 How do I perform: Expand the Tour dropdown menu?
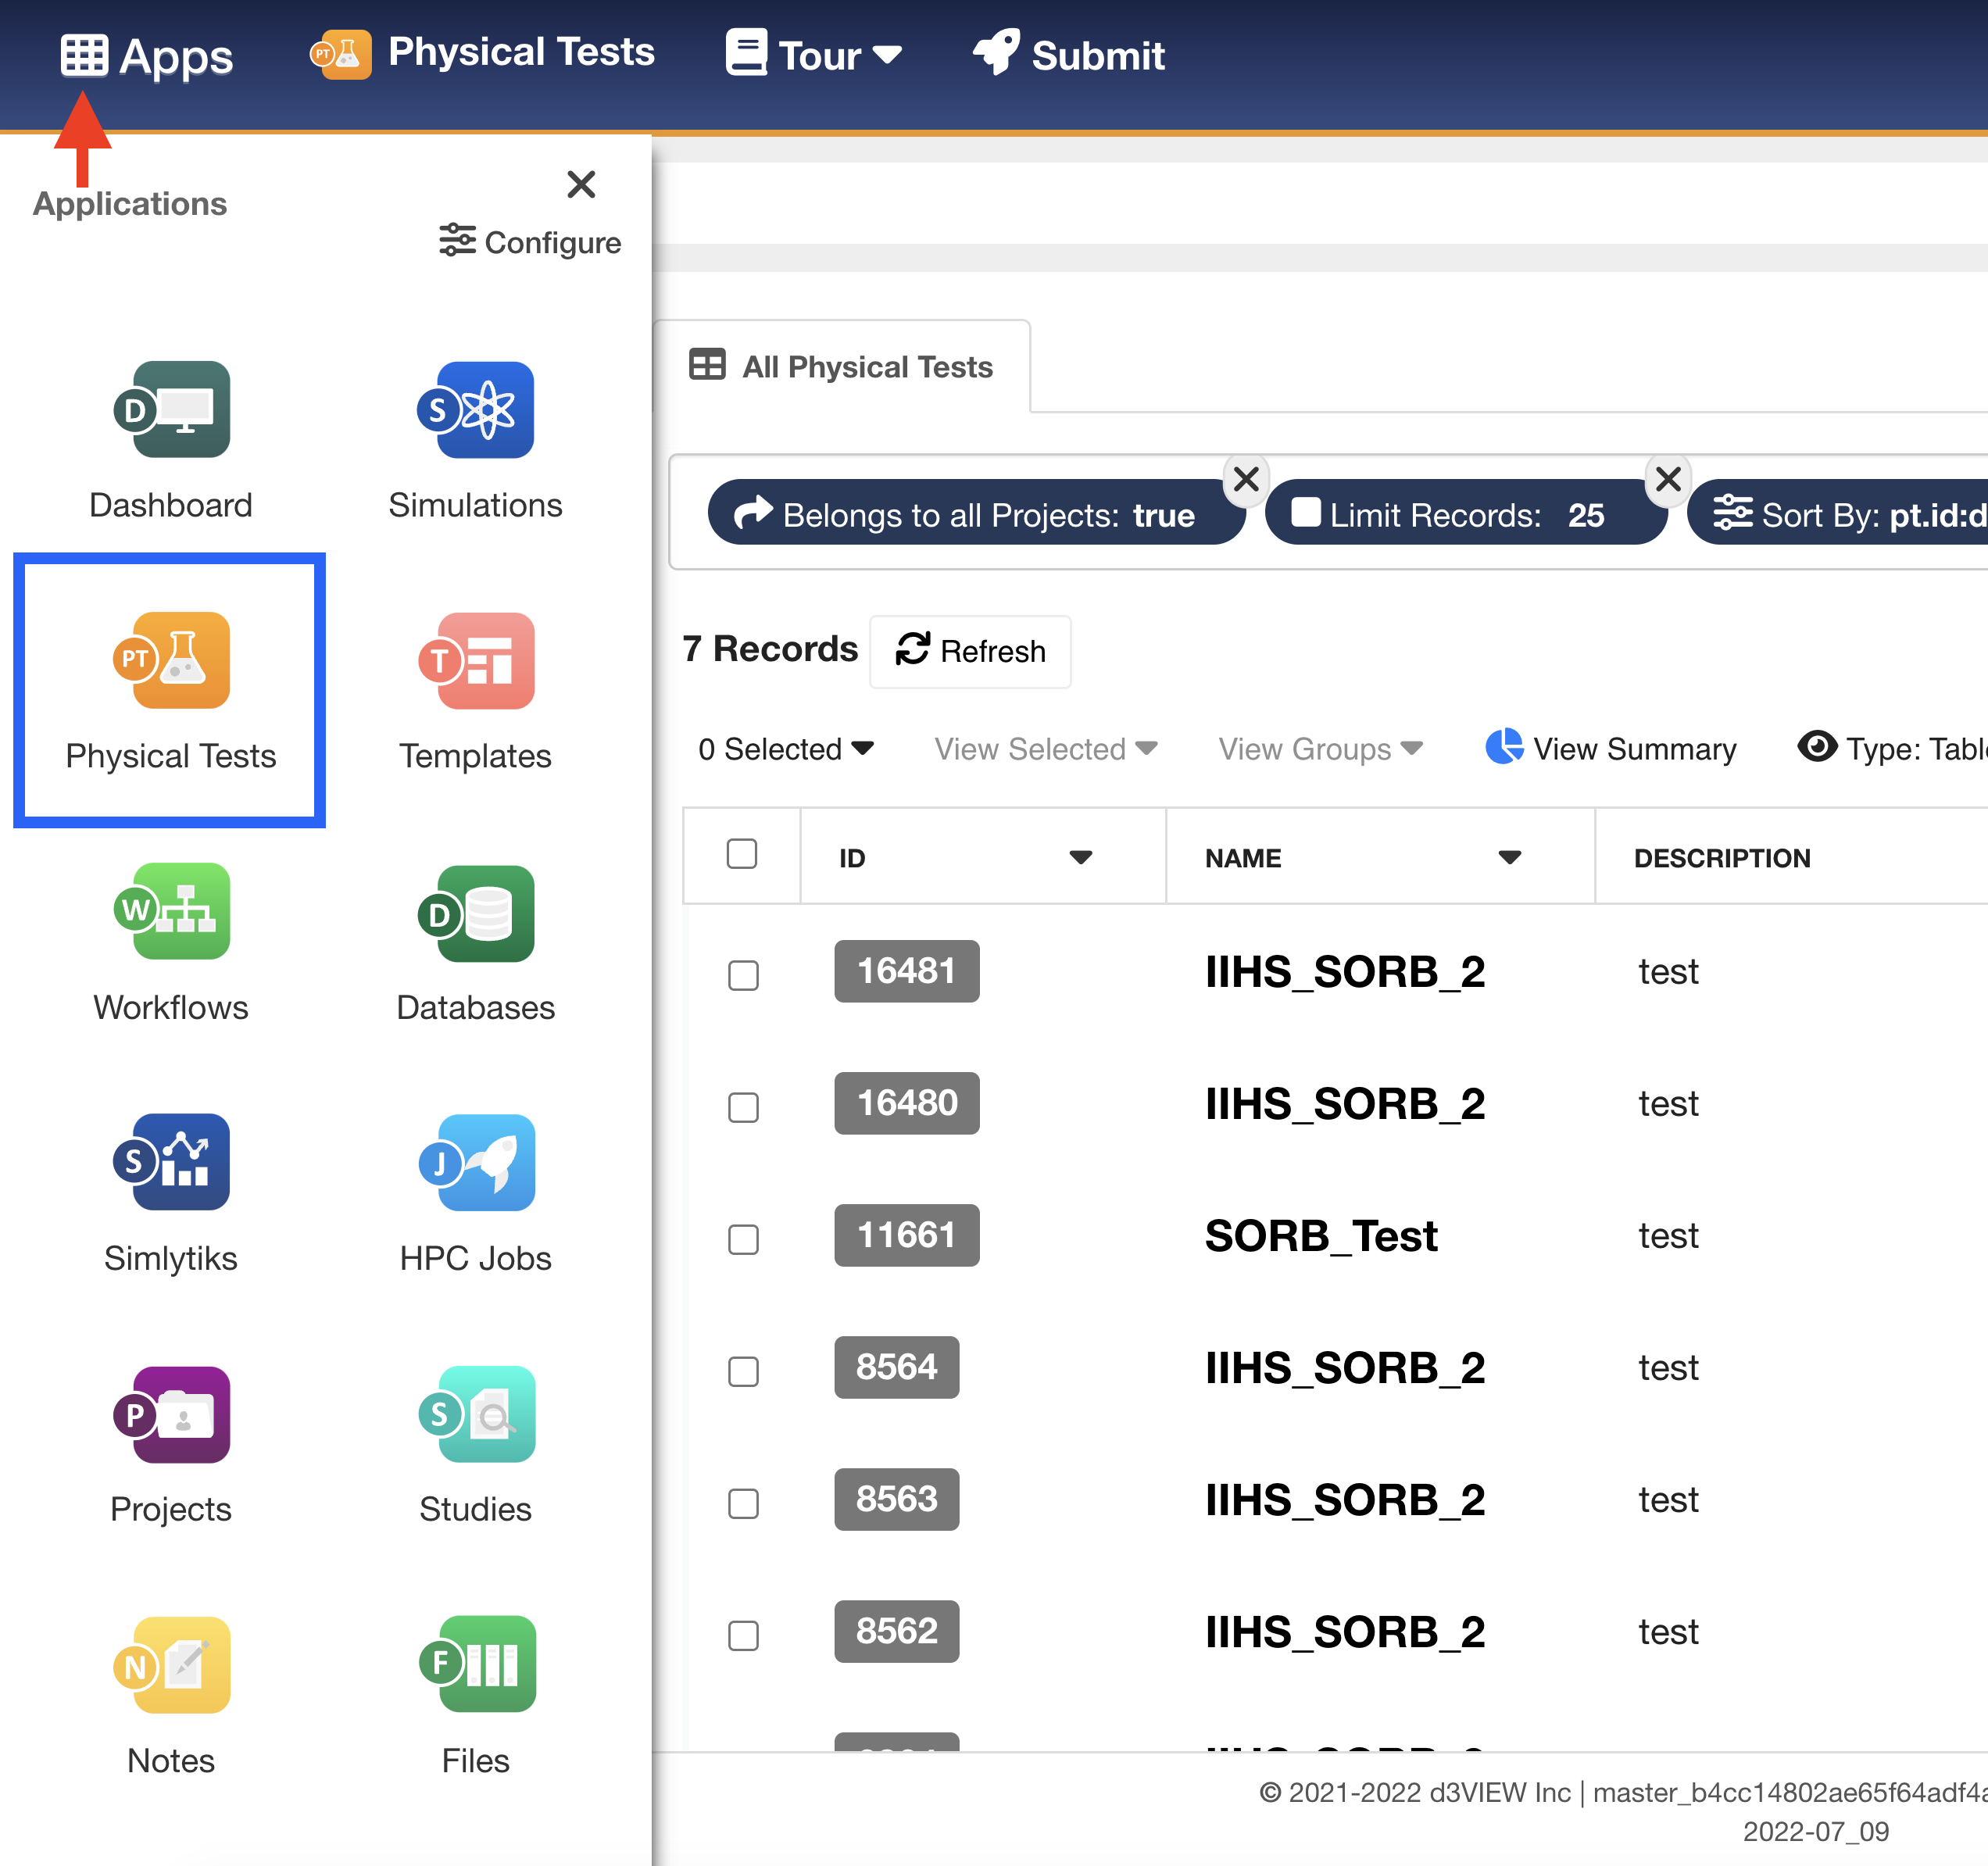pos(887,55)
